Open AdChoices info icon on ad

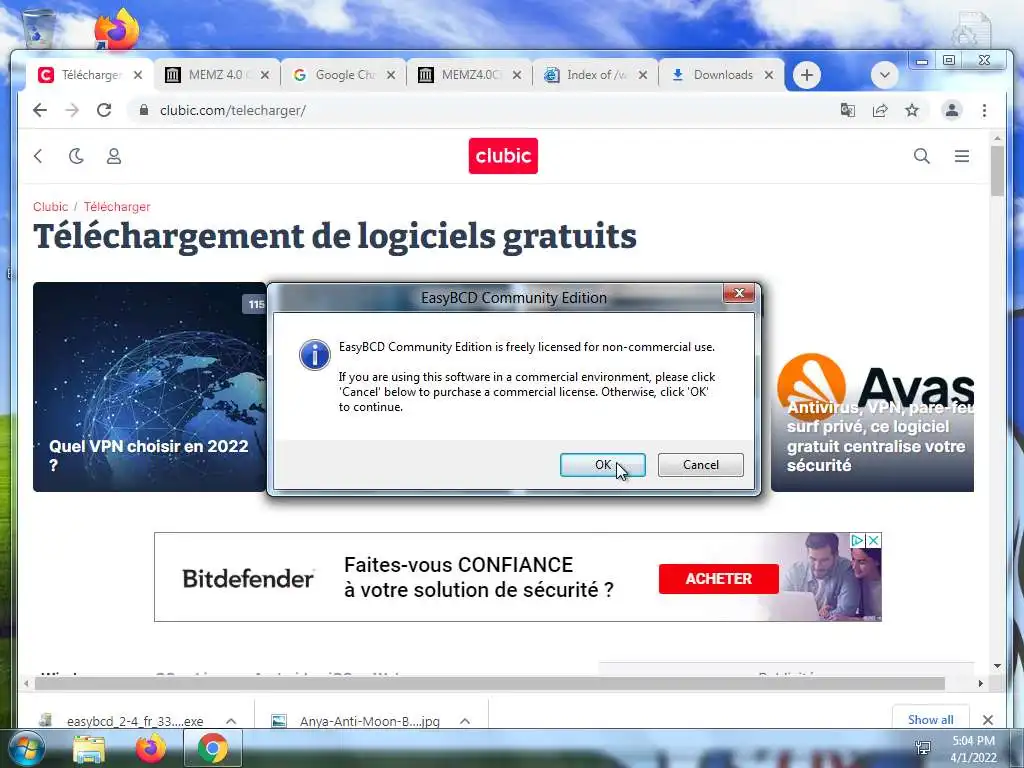(x=857, y=541)
